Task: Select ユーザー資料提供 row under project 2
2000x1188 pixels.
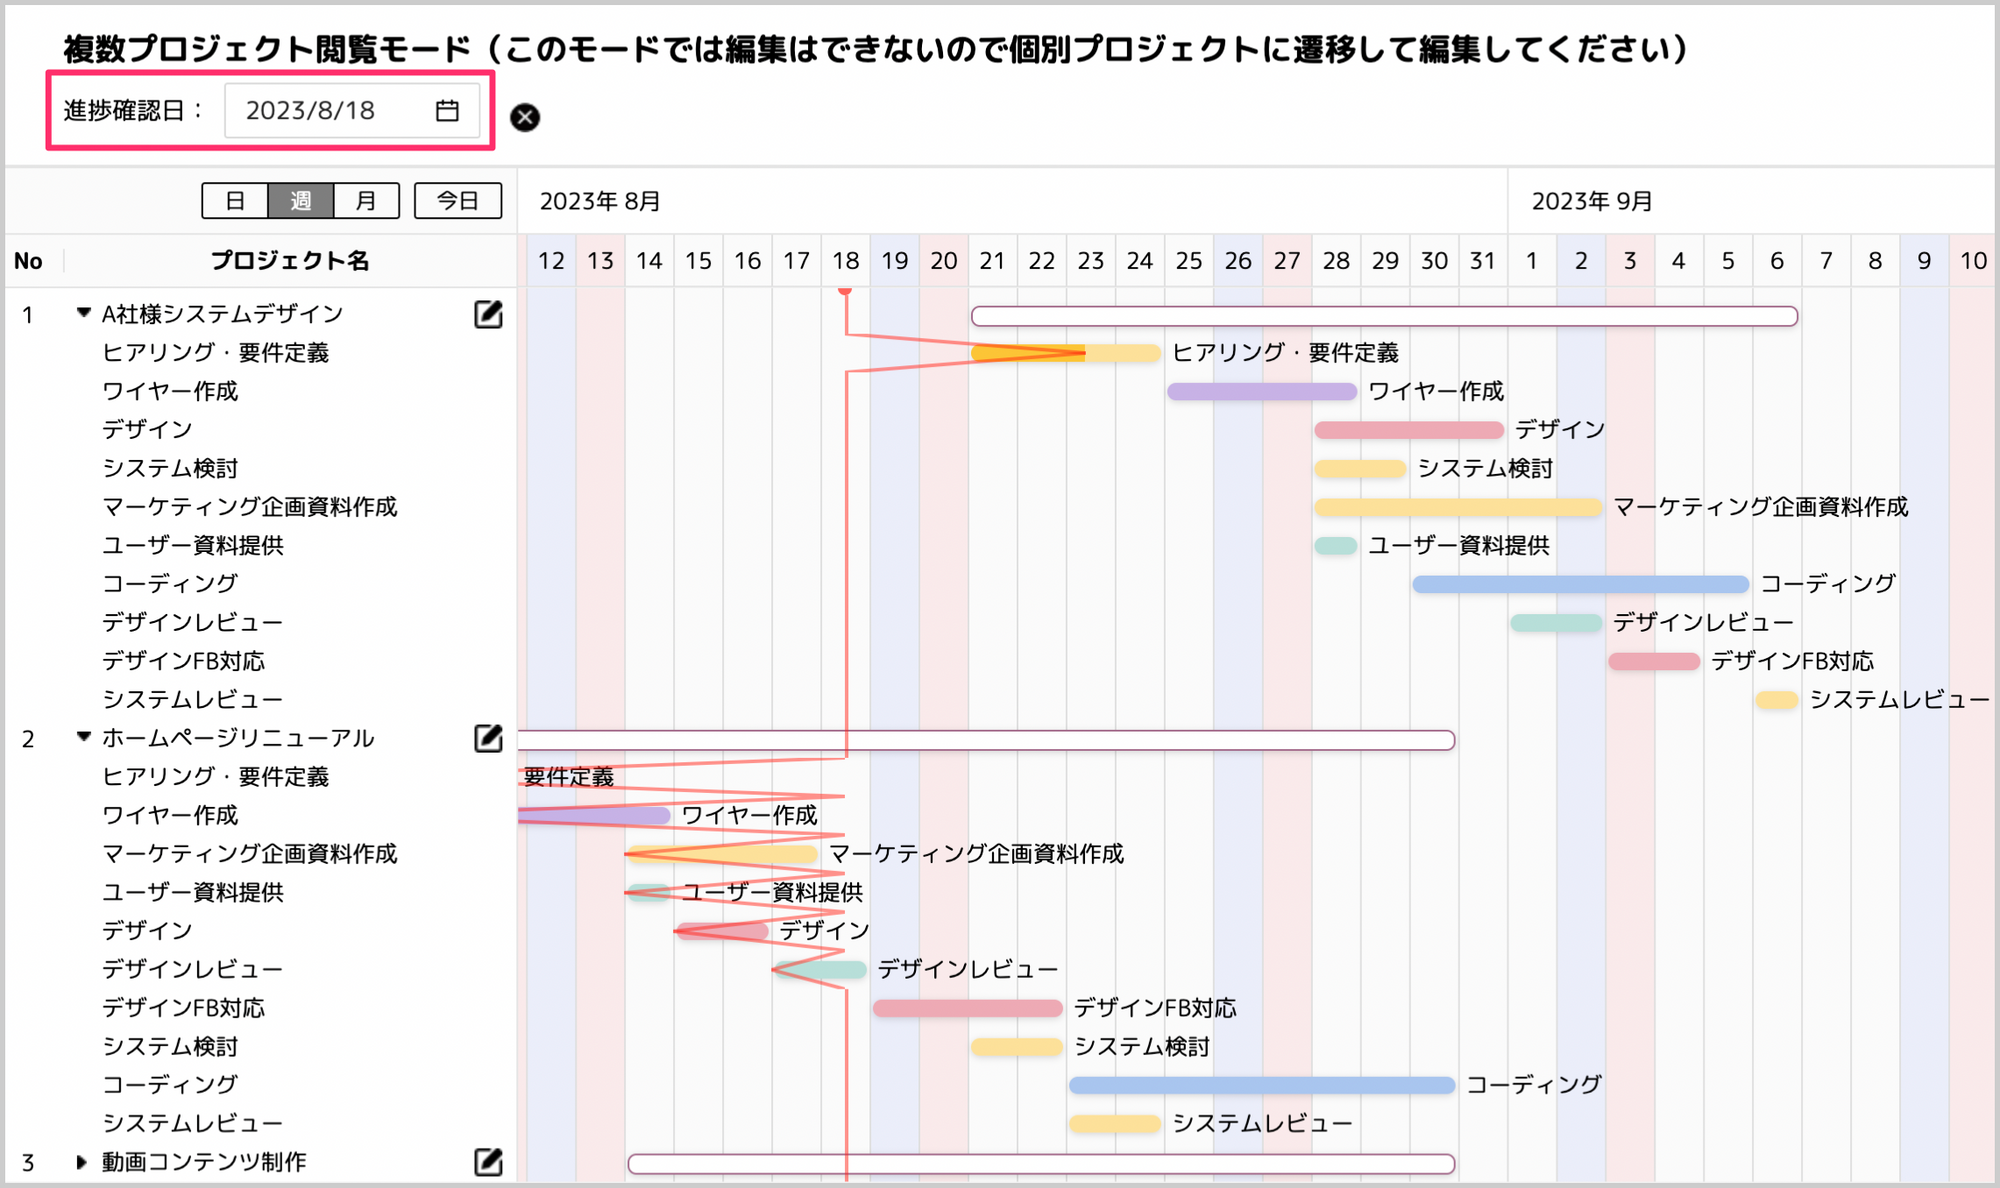Action: click(192, 892)
